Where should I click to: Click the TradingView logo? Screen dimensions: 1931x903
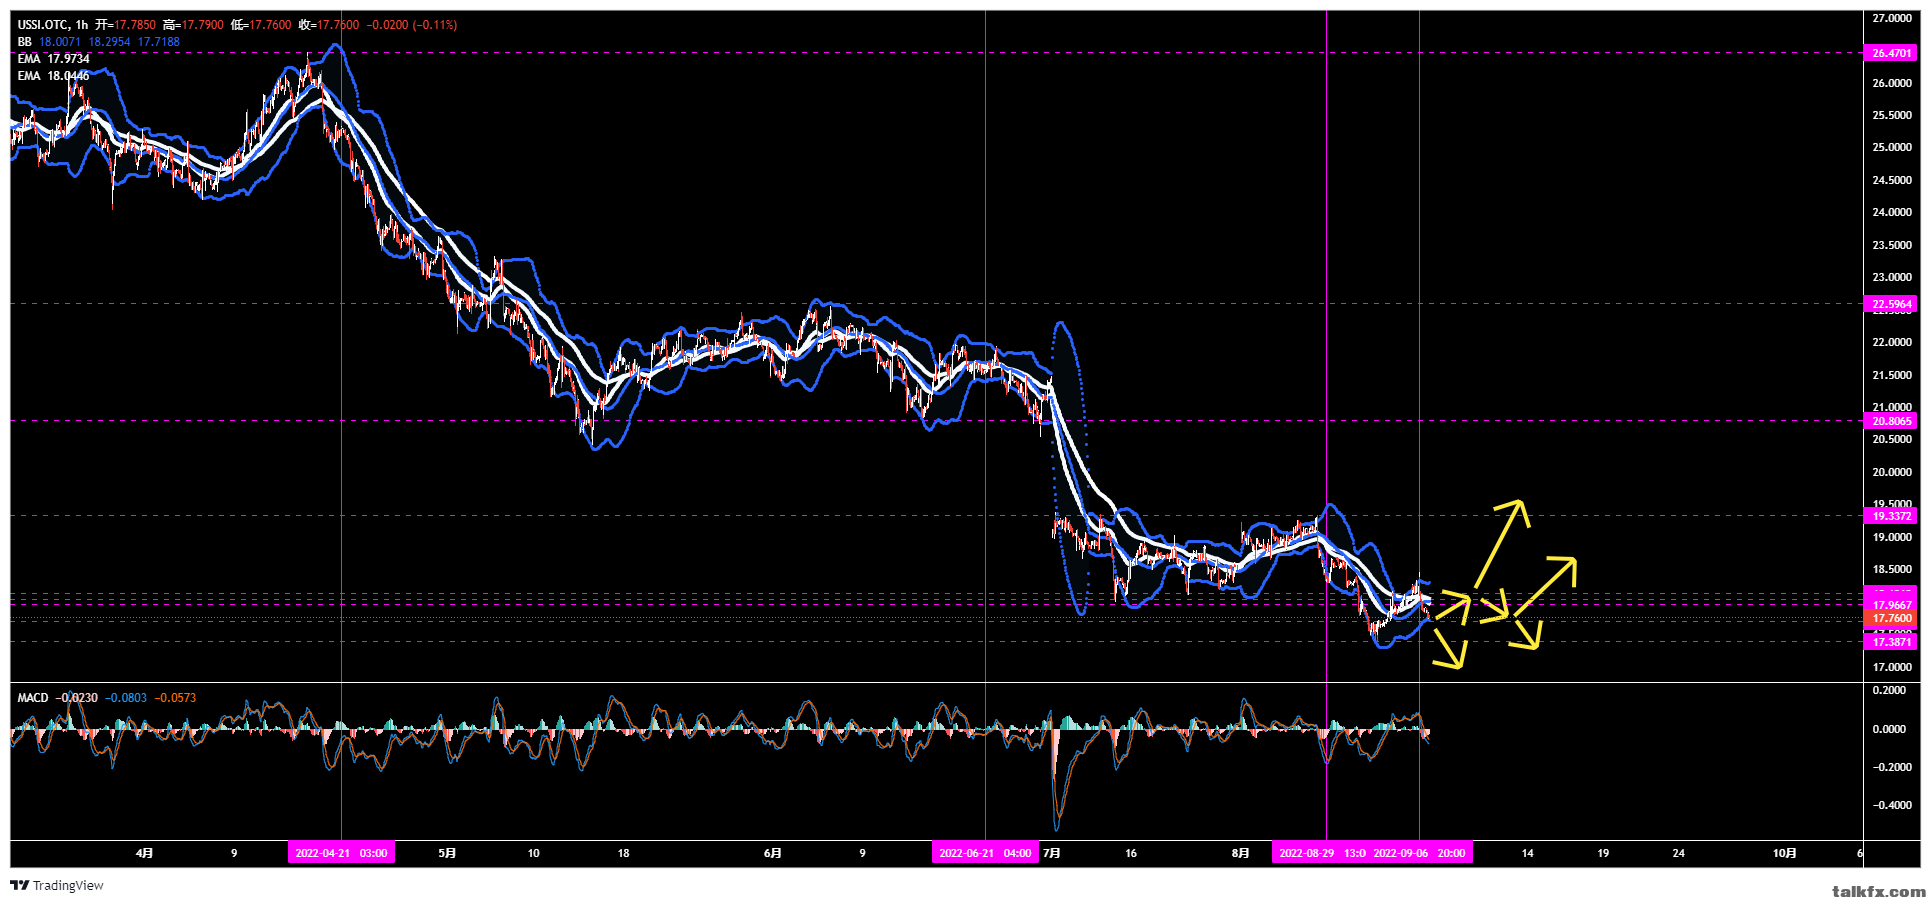click(57, 886)
